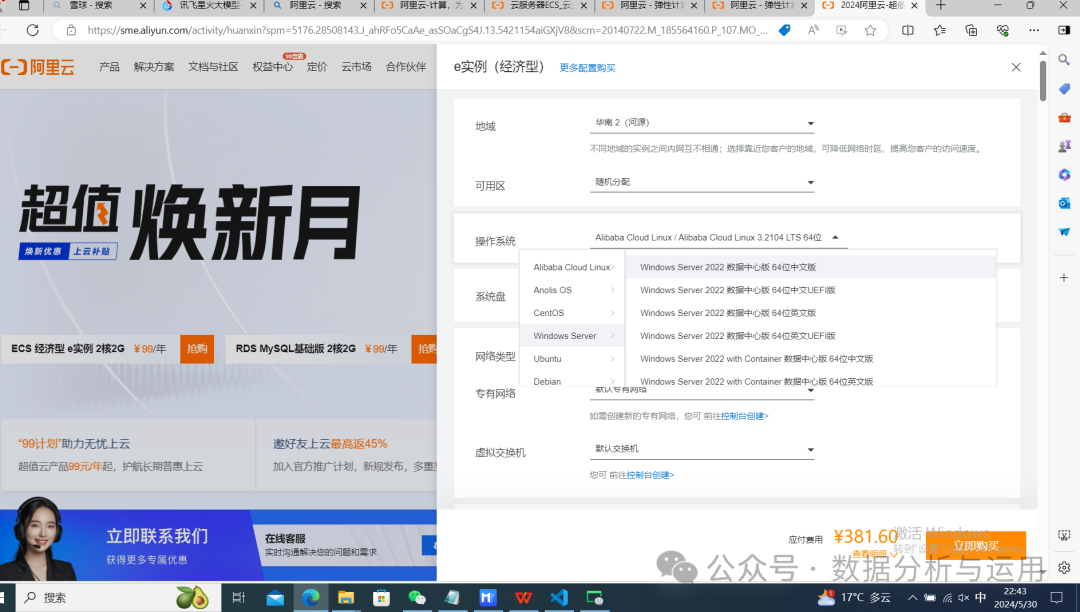This screenshot has height=612, width=1080.
Task: Open the sidebar settings gear
Action: pos(1064,567)
